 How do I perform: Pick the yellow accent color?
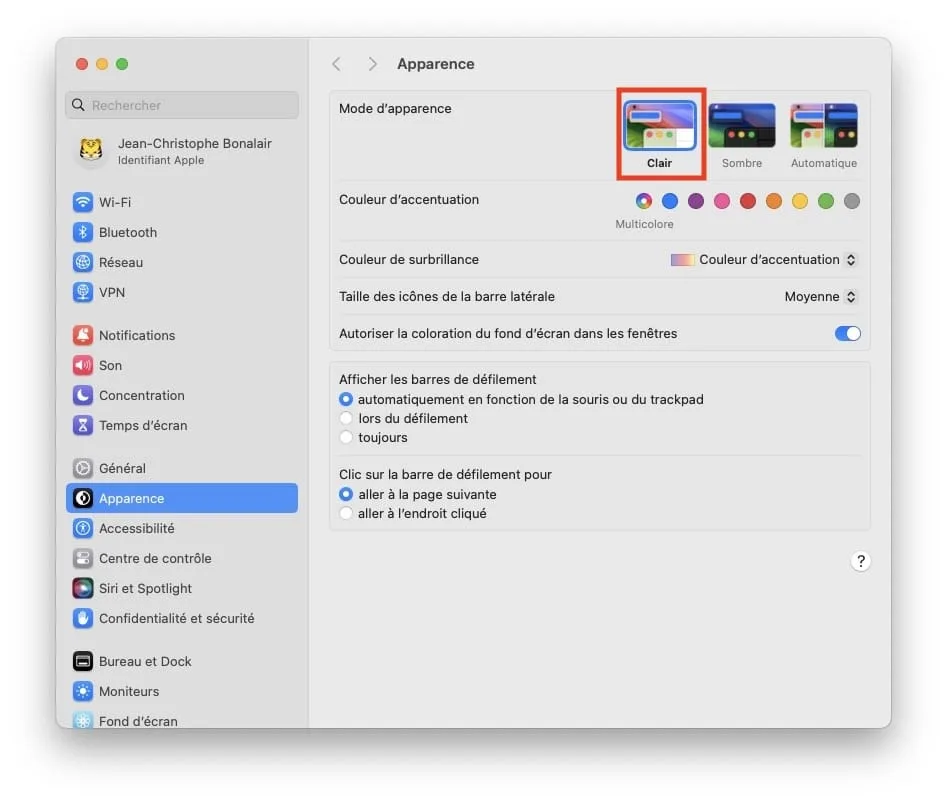coord(800,201)
